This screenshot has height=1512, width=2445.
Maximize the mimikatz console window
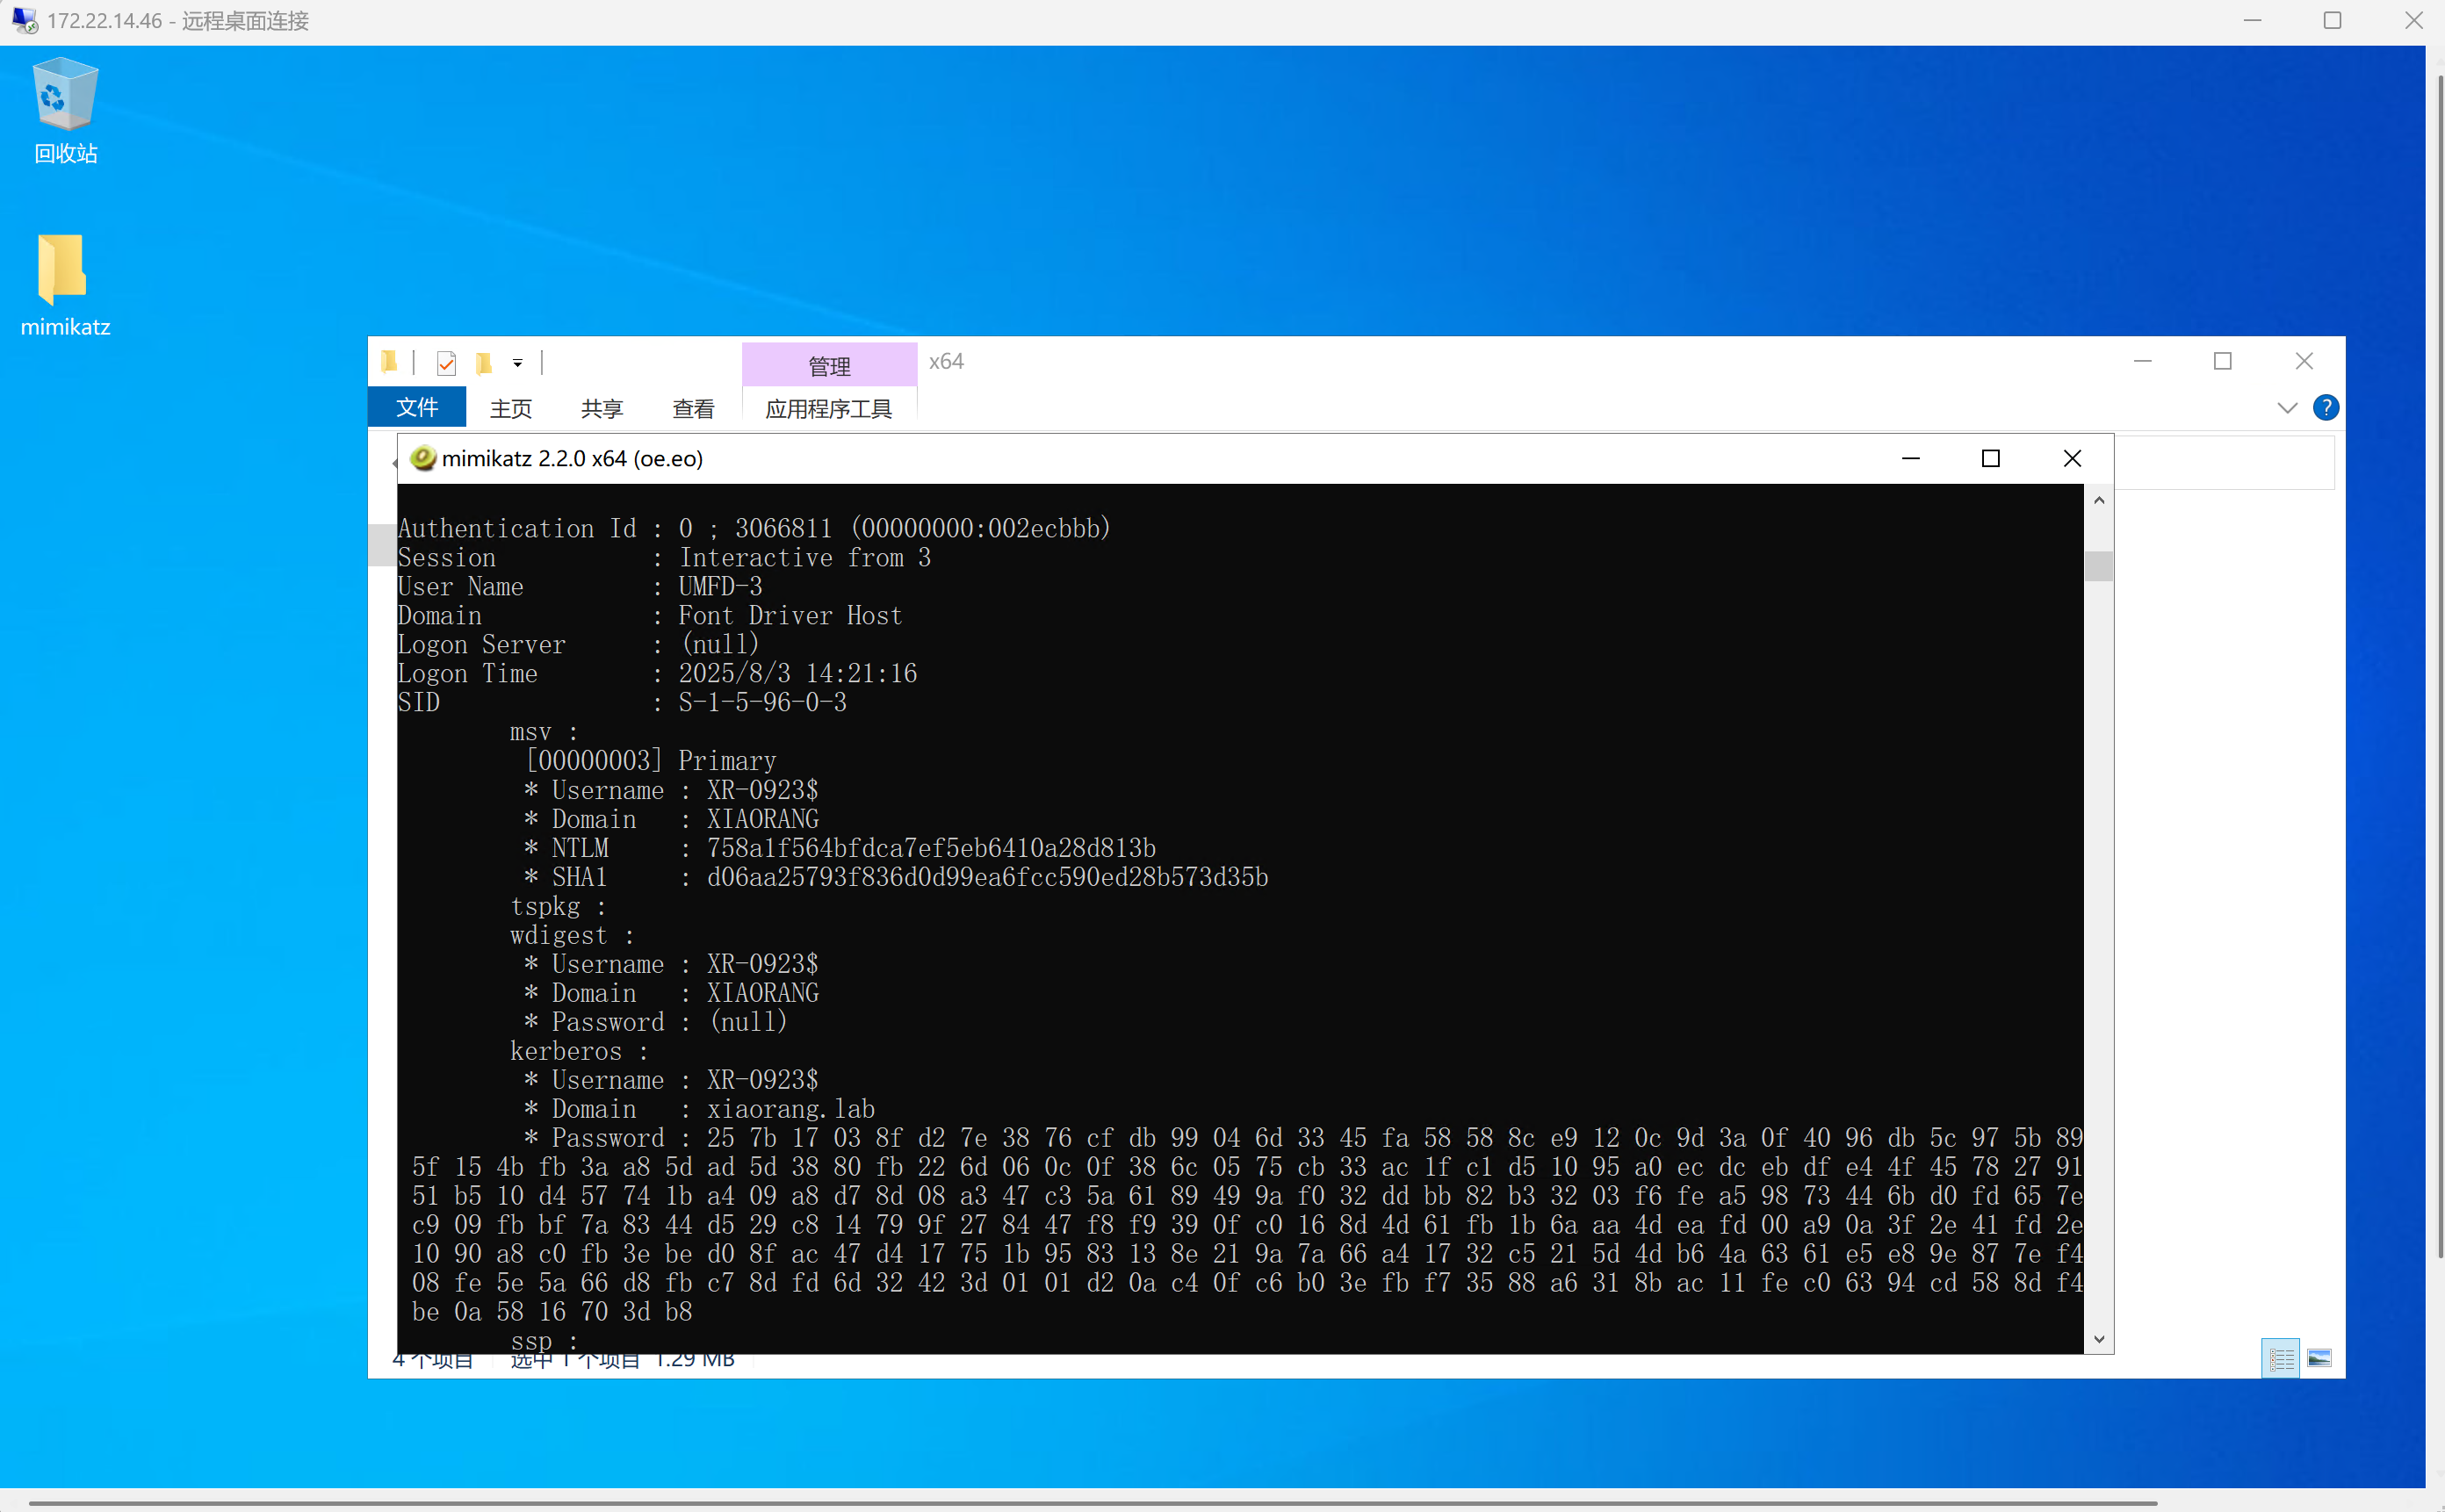tap(1991, 458)
